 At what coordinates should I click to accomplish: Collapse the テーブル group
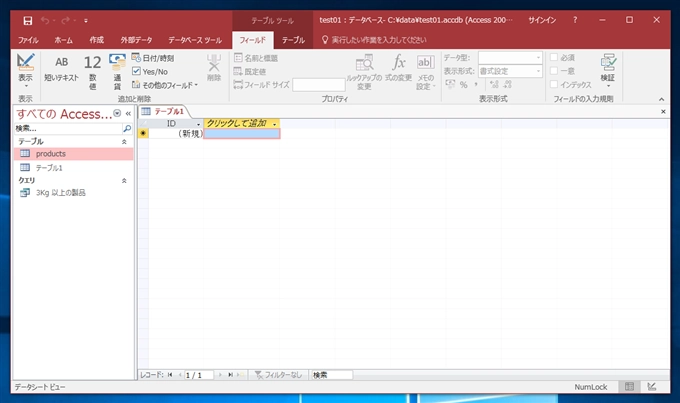click(124, 141)
